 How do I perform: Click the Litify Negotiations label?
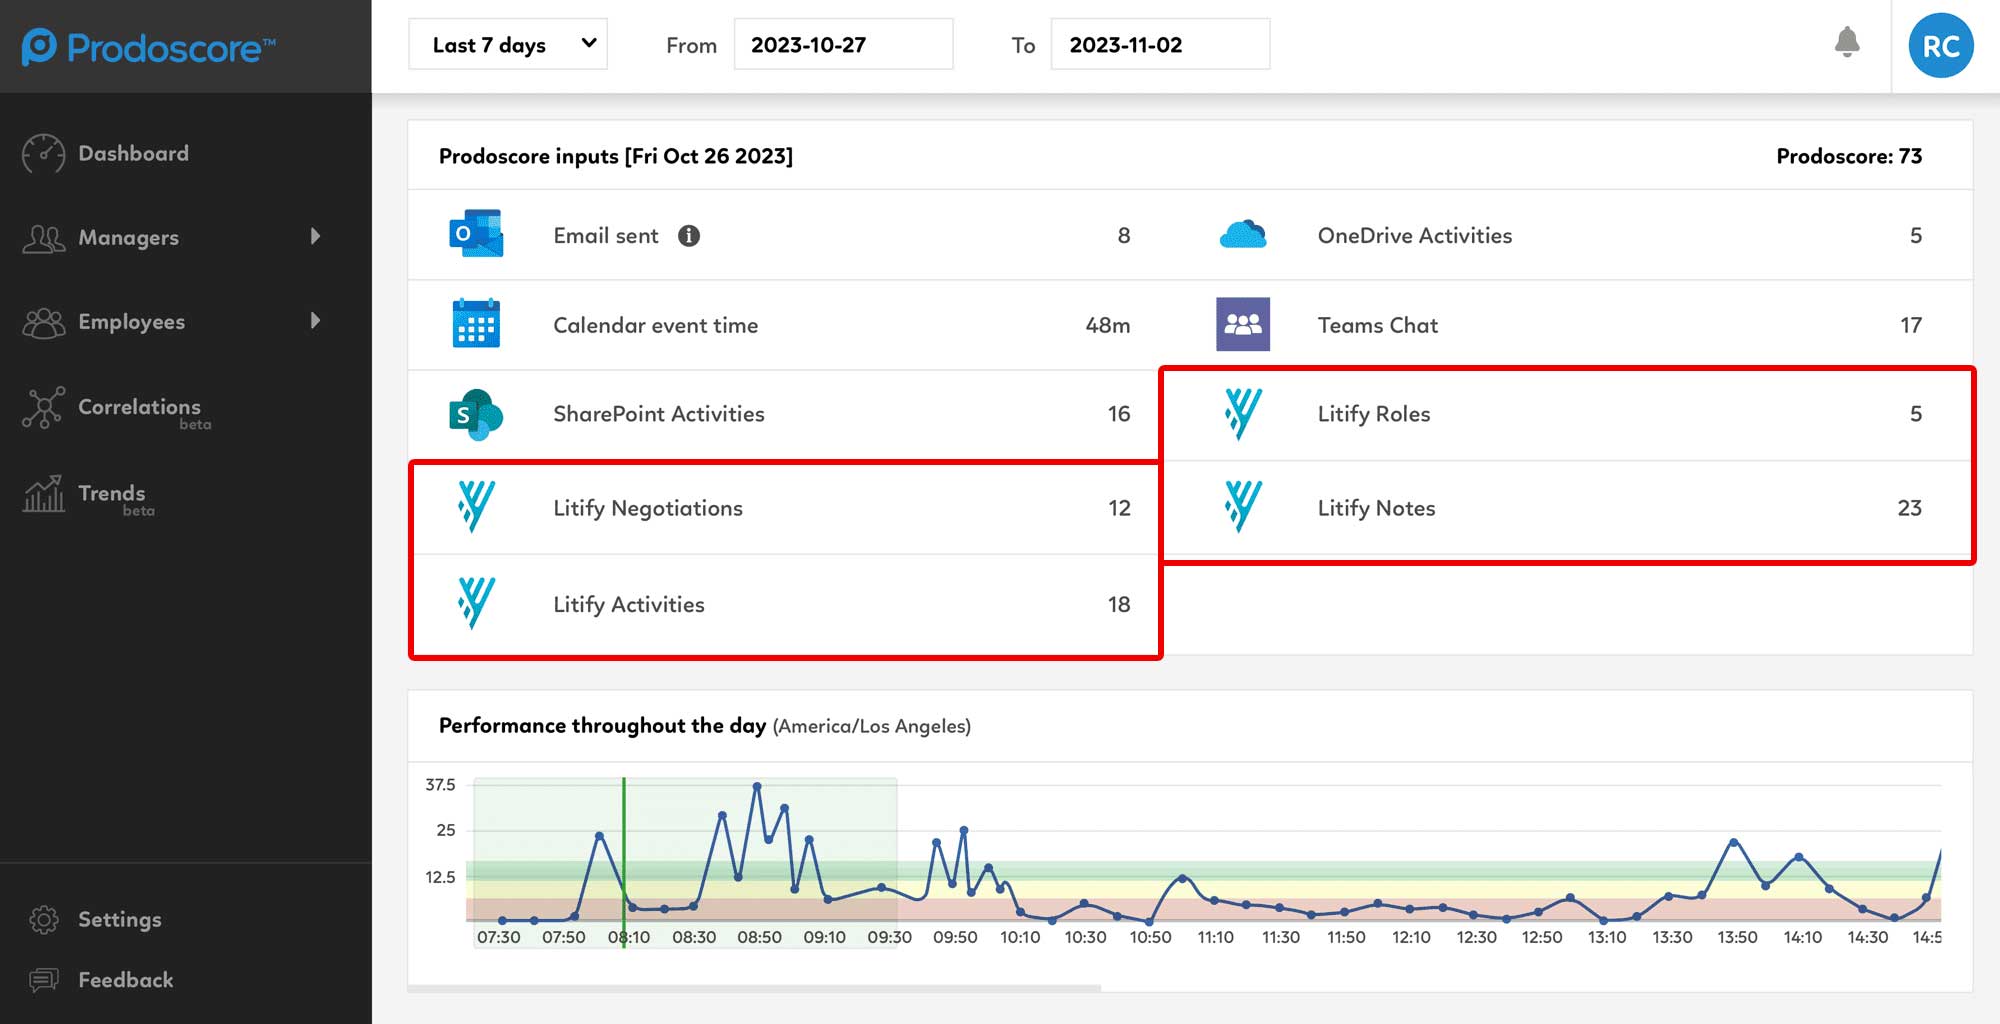click(x=648, y=508)
